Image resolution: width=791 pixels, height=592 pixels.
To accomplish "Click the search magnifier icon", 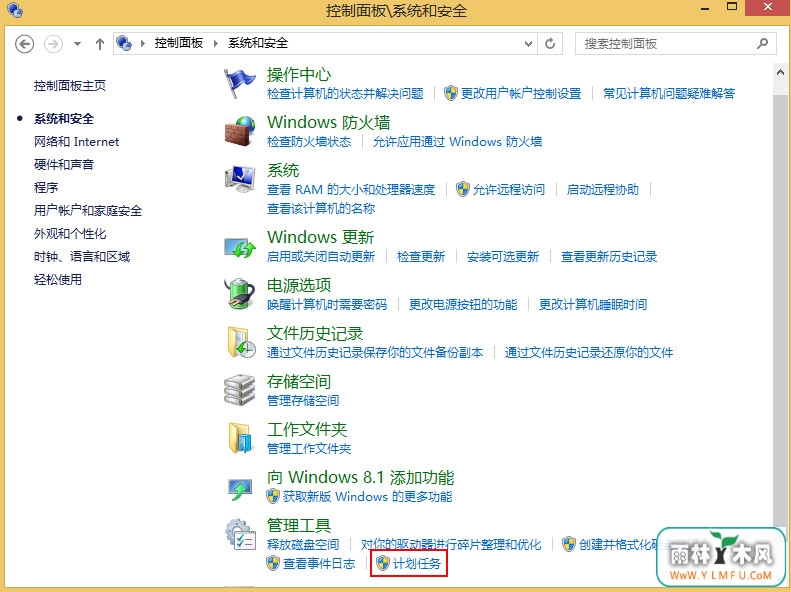I will point(762,43).
